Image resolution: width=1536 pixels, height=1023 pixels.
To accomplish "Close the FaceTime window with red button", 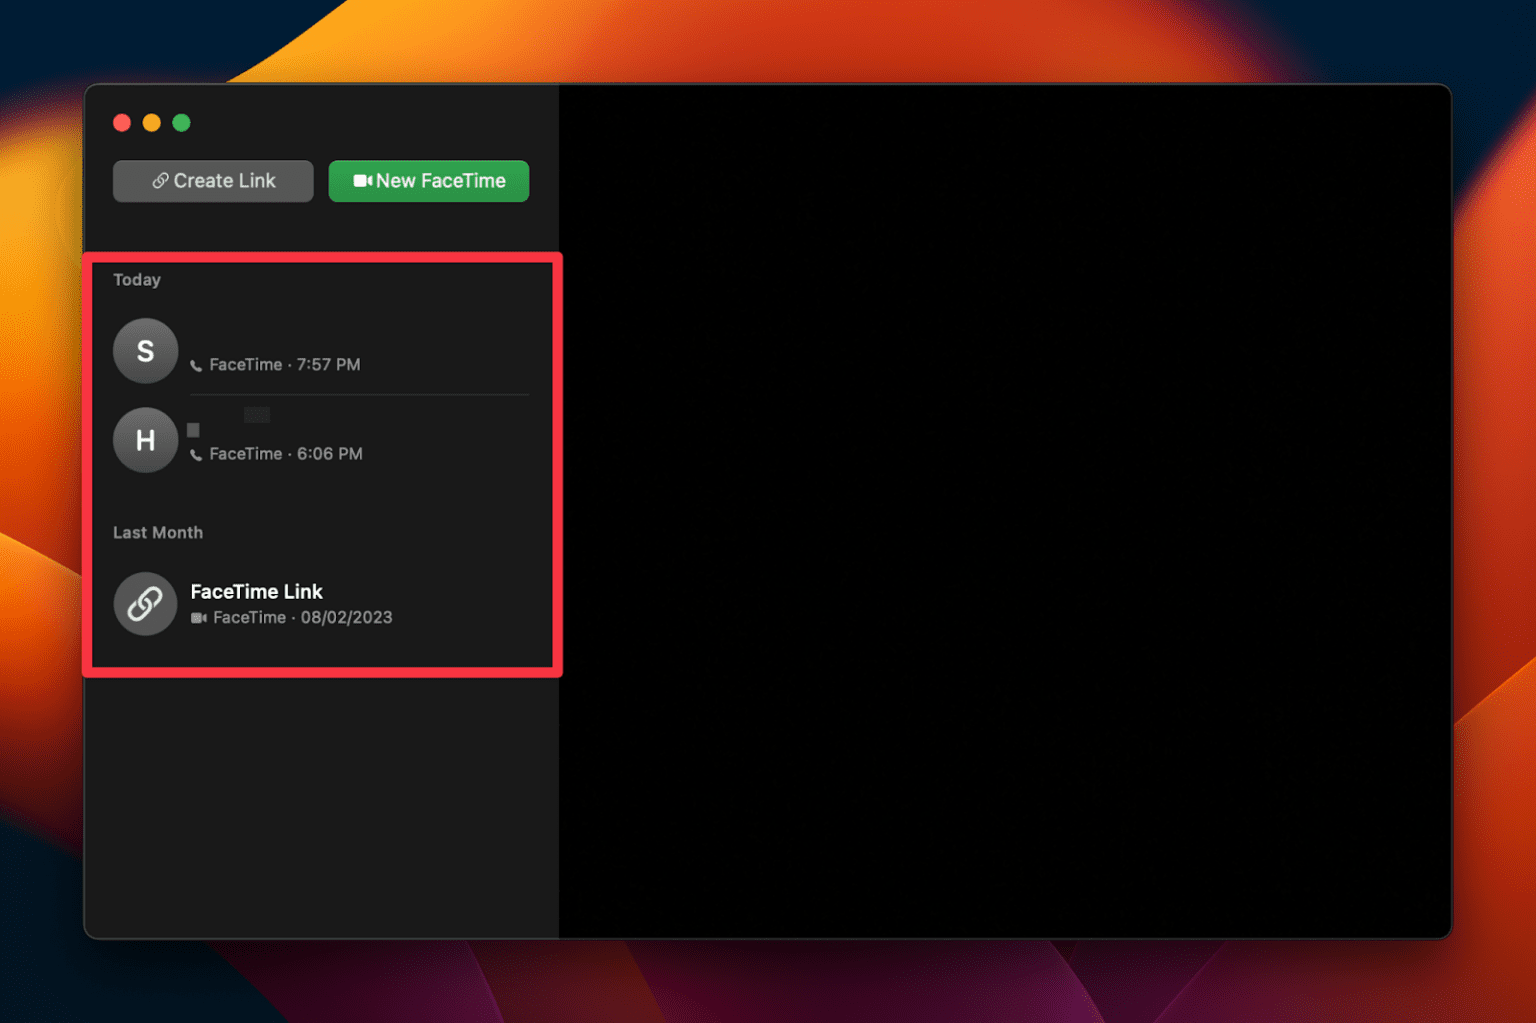I will point(122,123).
